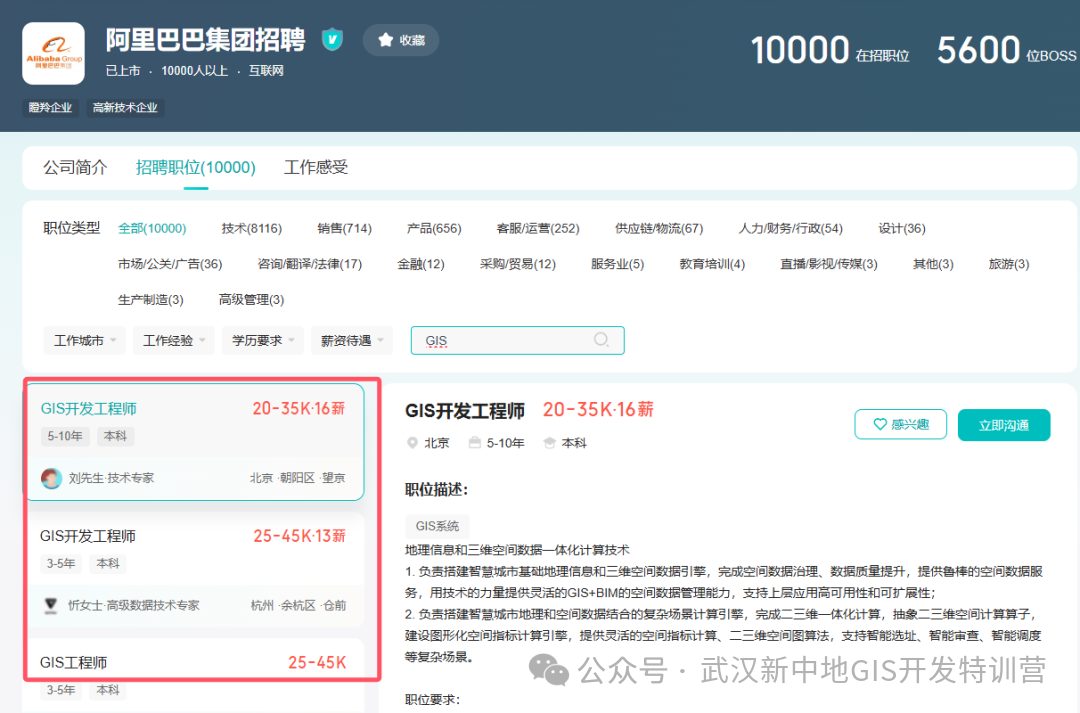Image resolution: width=1080 pixels, height=713 pixels.
Task: Click the 感兴趣 interested button
Action: (x=900, y=424)
